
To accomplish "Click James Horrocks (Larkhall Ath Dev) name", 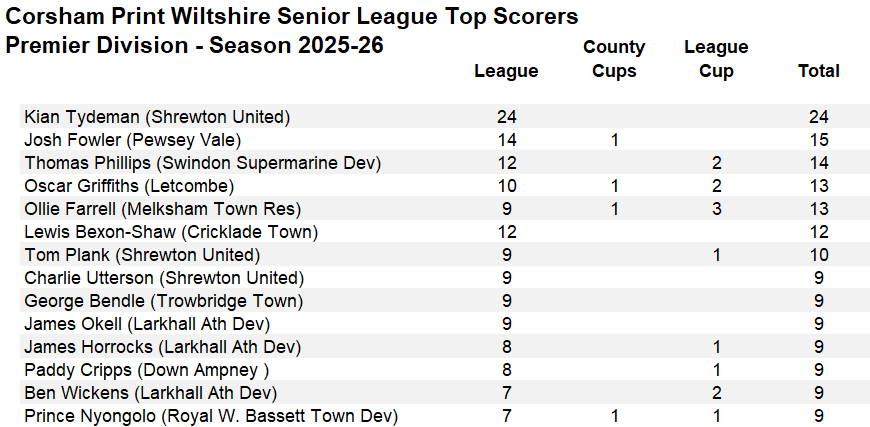I will pyautogui.click(x=162, y=347).
